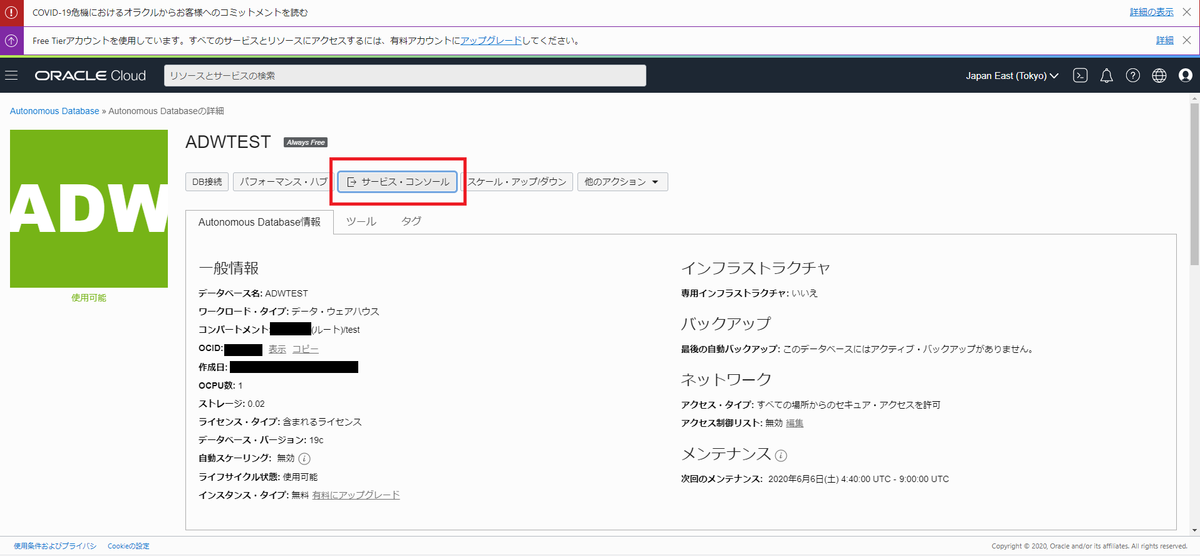This screenshot has height=556, width=1200.
Task: Click the メンテナンス section heading
Action: (x=726, y=453)
